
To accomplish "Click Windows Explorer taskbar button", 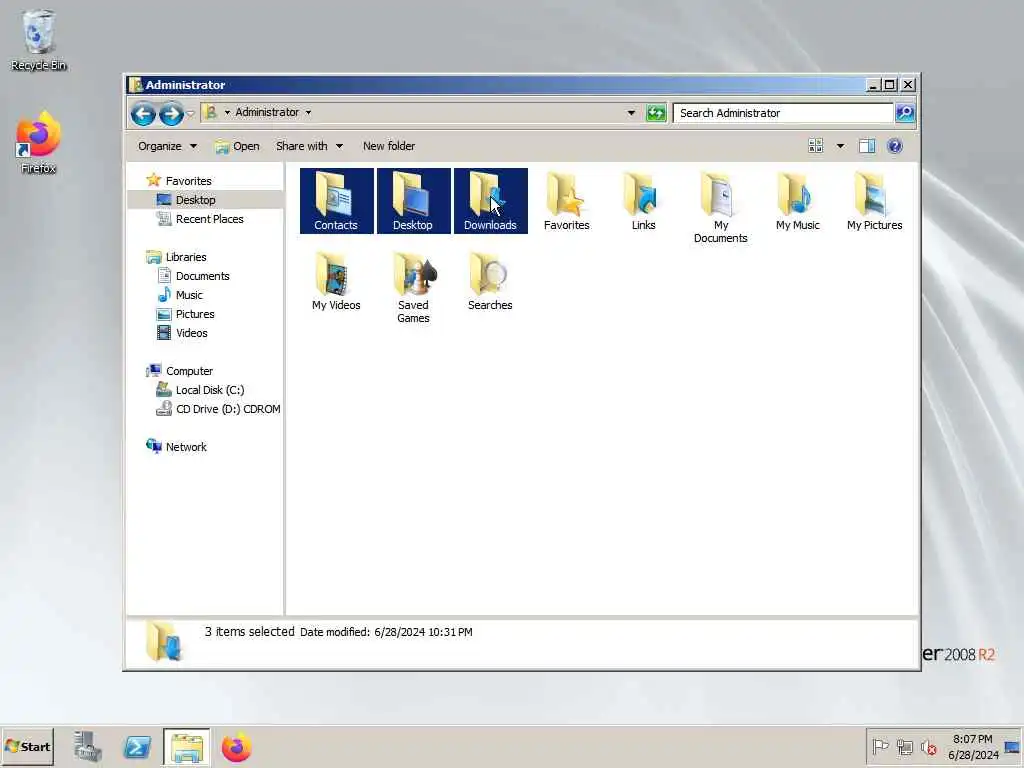I will pyautogui.click(x=187, y=747).
